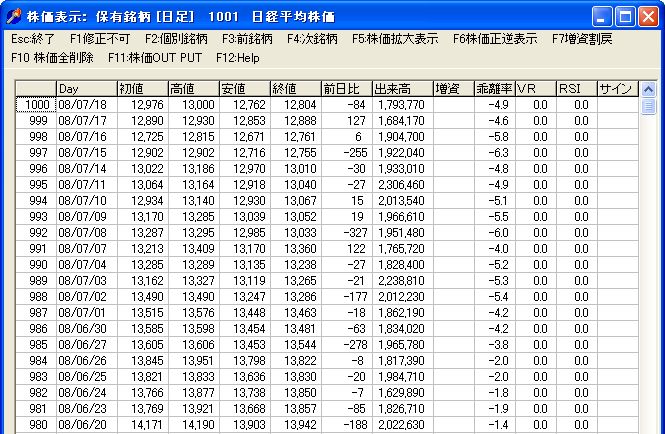Click the RSI column header
The height and width of the screenshot is (434, 665).
(x=577, y=89)
